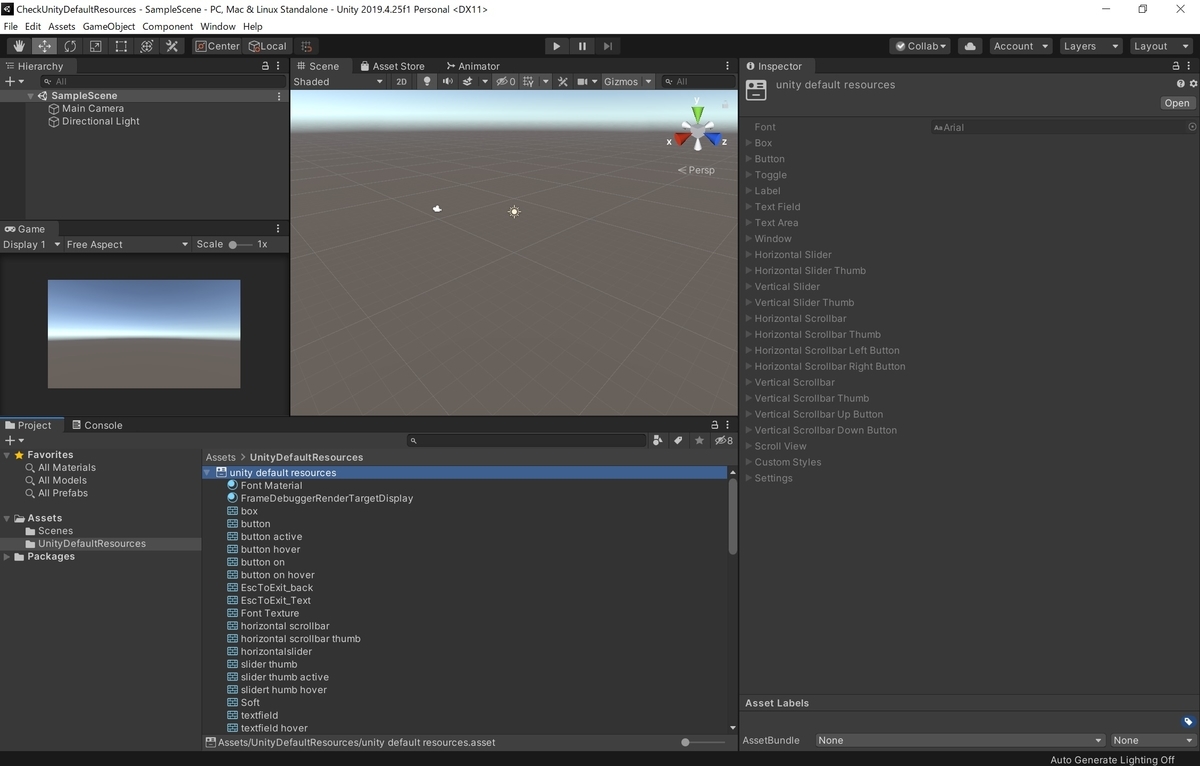Click the Inspector help icon

point(1180,85)
